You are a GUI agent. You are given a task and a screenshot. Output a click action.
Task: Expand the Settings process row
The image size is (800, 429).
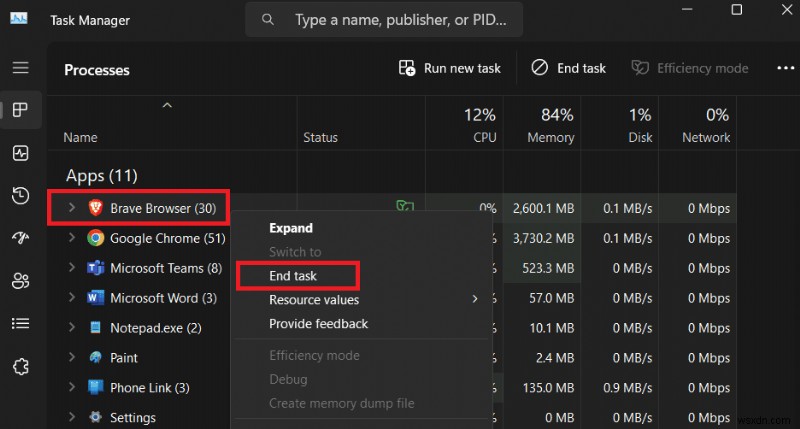(71, 416)
